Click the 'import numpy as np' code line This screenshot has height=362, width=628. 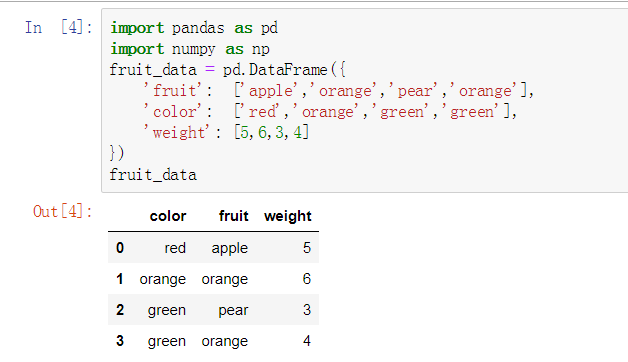tap(190, 49)
